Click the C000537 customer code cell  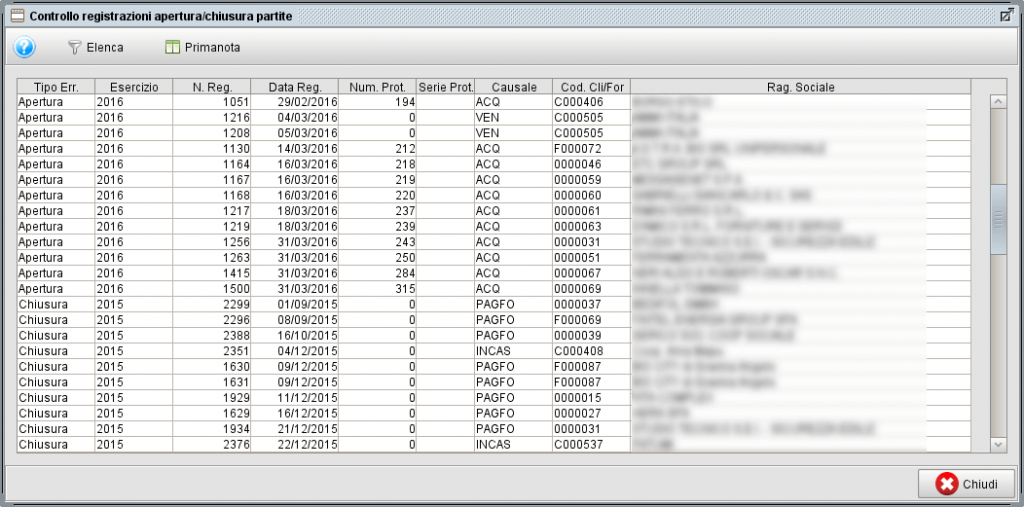[591, 444]
